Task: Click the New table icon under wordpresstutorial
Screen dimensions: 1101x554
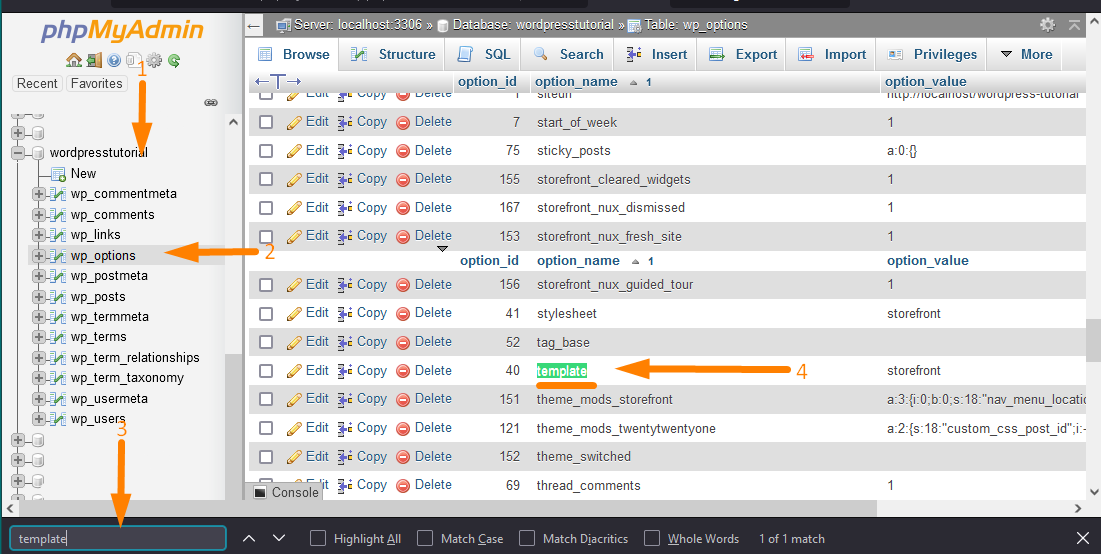Action: click(58, 173)
